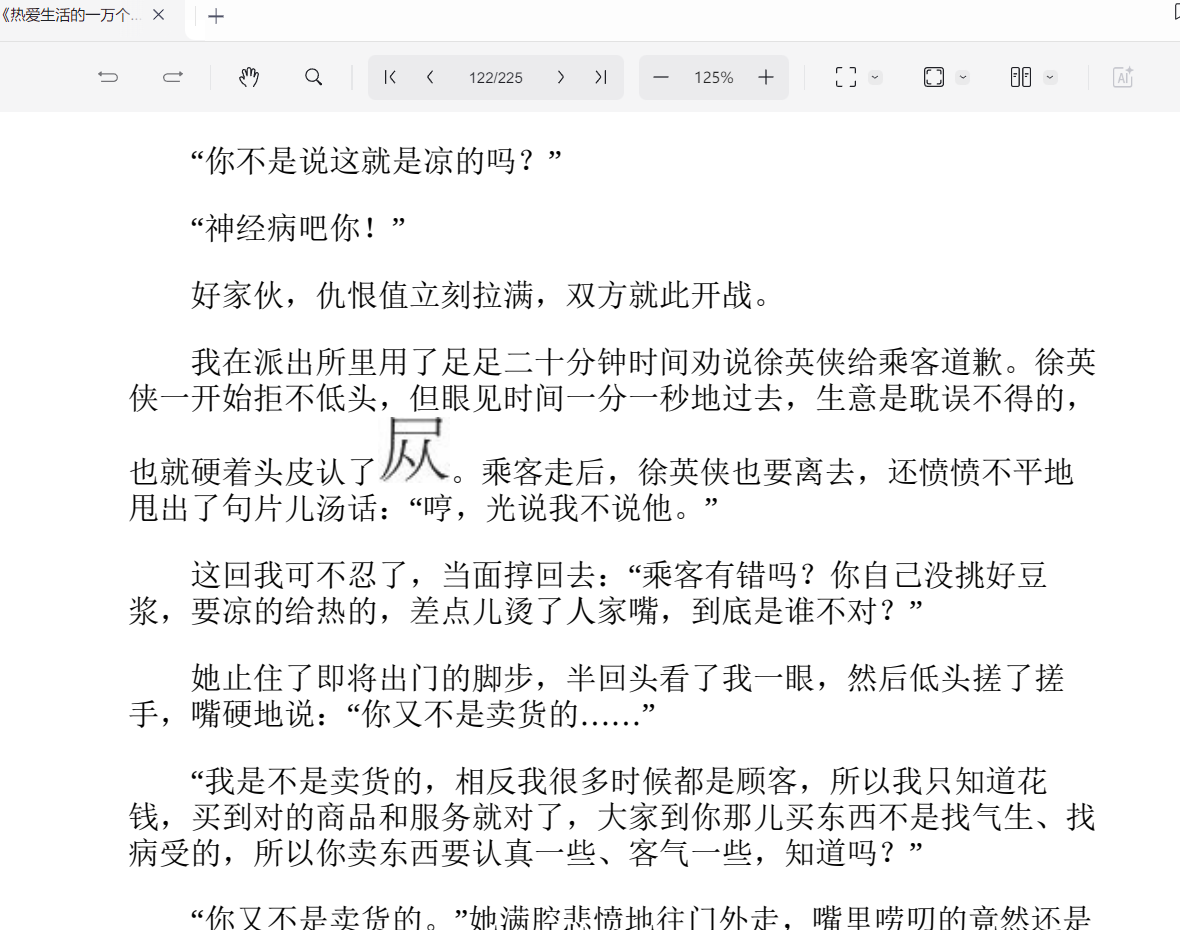
Task: Click the text “哼，光说我不说他。”
Action: [x=563, y=508]
